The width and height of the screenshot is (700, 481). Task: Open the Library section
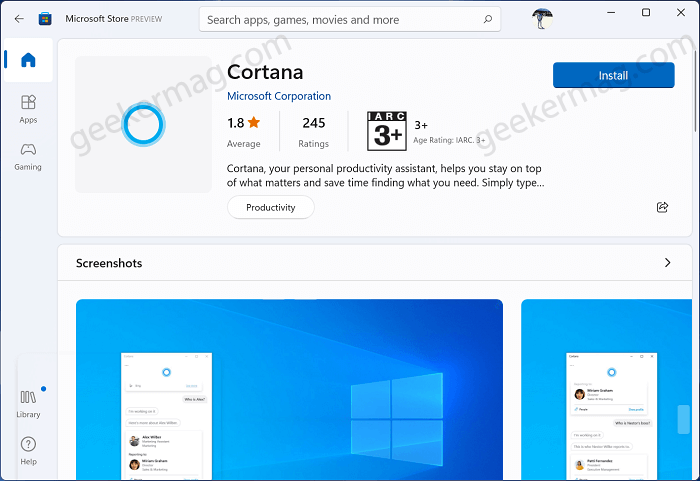(x=28, y=404)
